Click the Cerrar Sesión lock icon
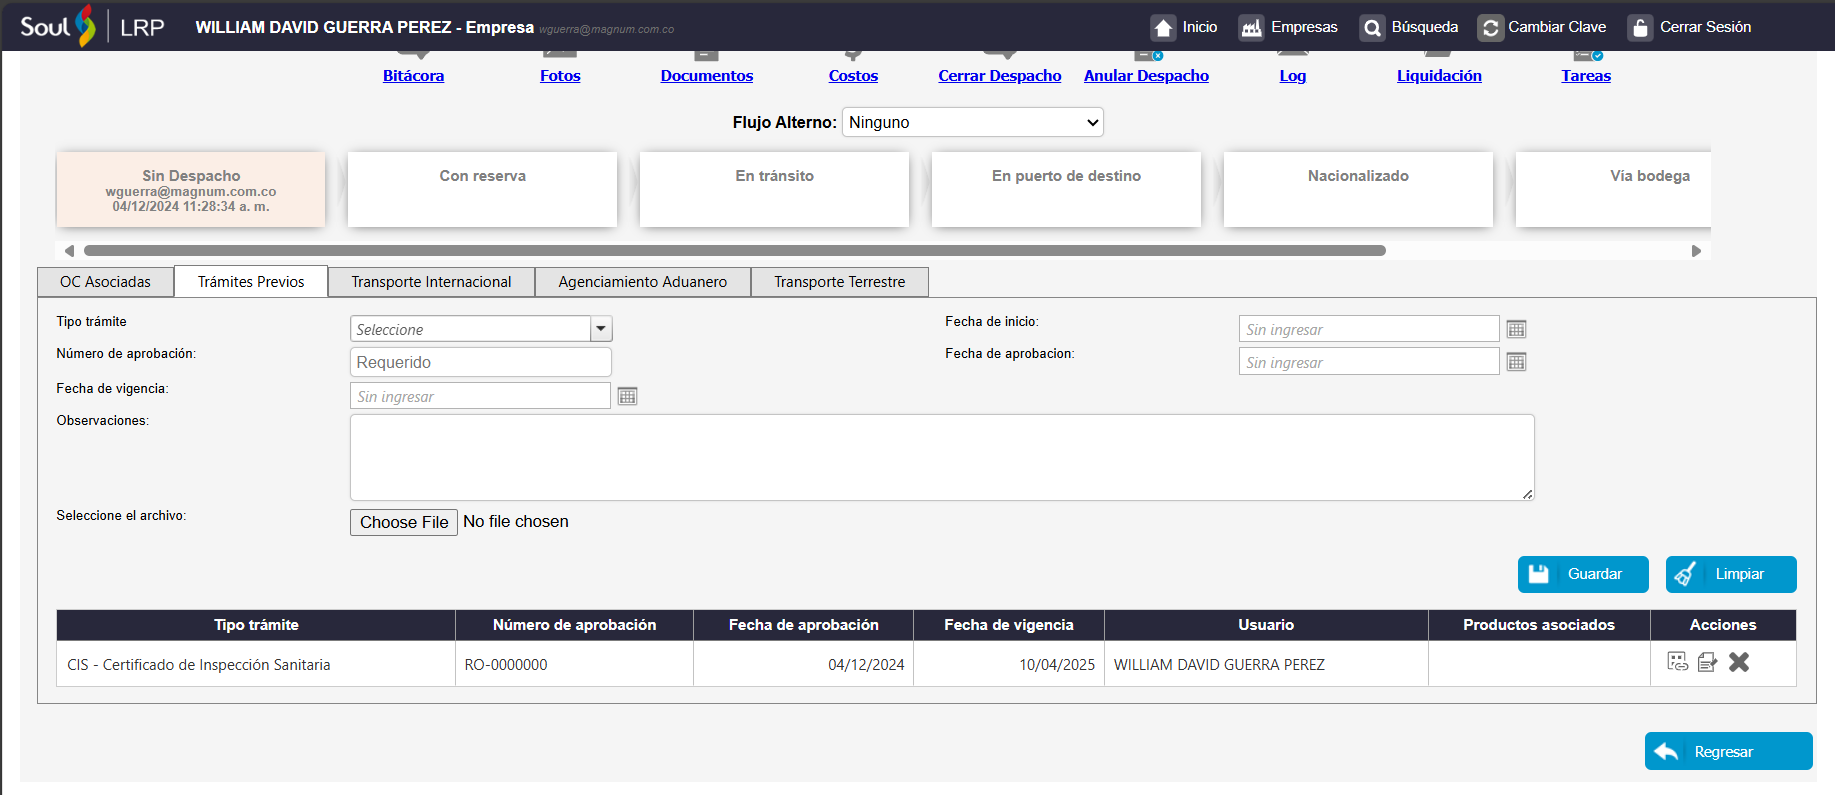 click(1640, 28)
